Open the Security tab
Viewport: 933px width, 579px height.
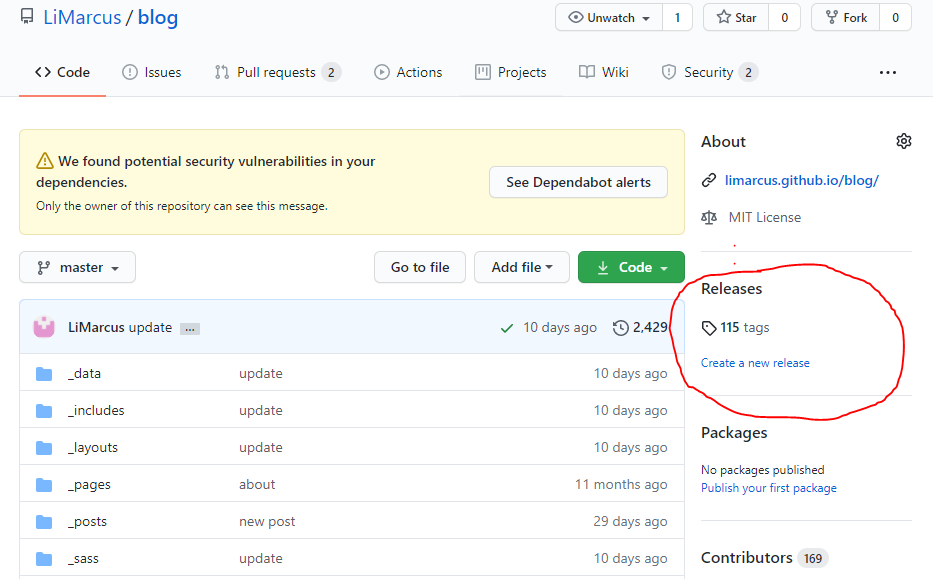click(x=709, y=73)
